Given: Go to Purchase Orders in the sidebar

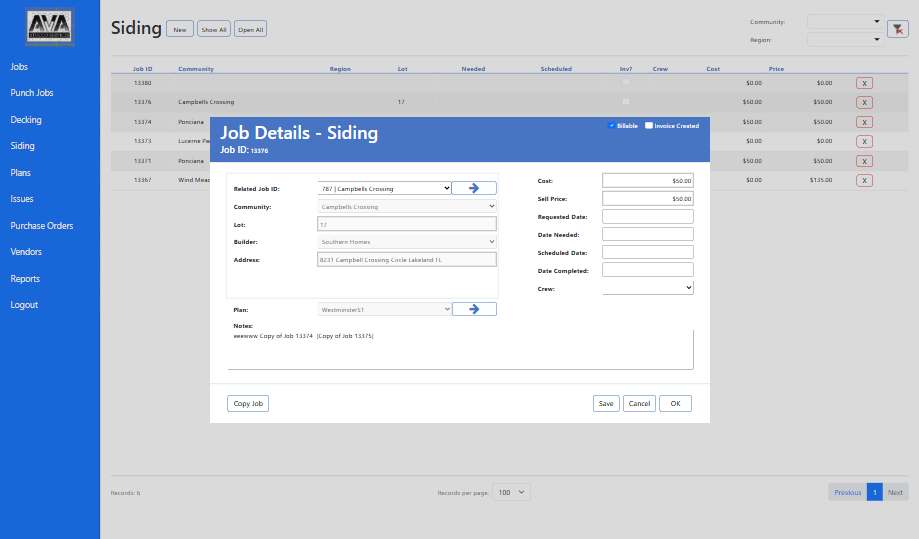Looking at the screenshot, I should [x=42, y=226].
